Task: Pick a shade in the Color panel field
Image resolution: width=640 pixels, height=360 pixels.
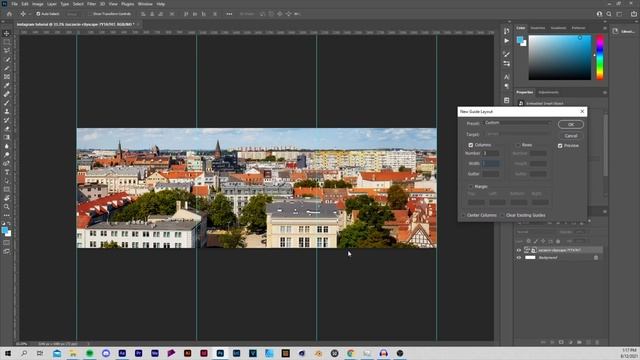Action: click(560, 58)
